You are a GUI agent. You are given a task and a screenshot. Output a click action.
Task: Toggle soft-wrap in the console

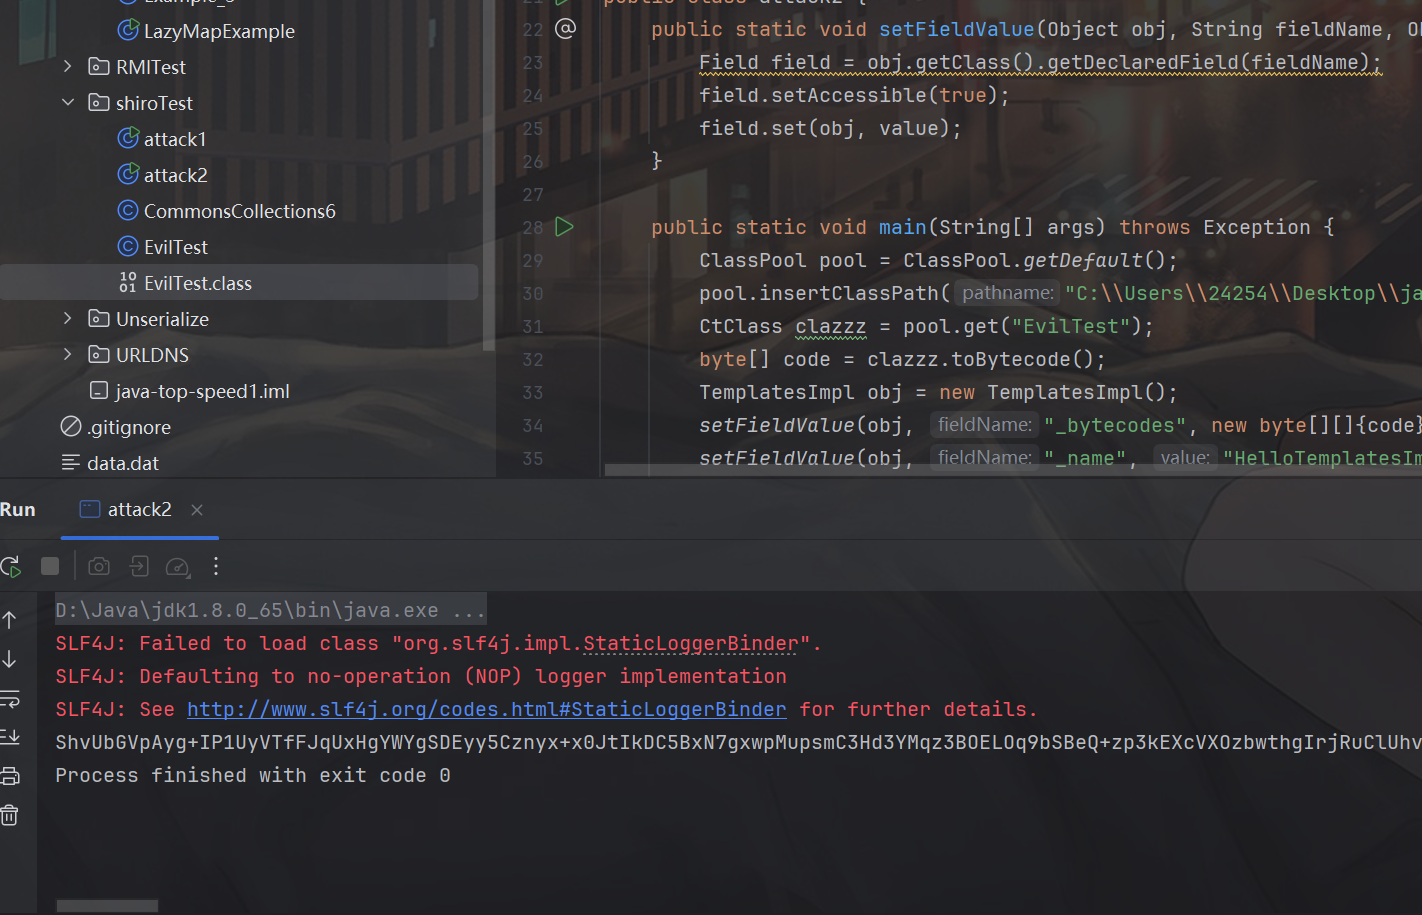10,698
